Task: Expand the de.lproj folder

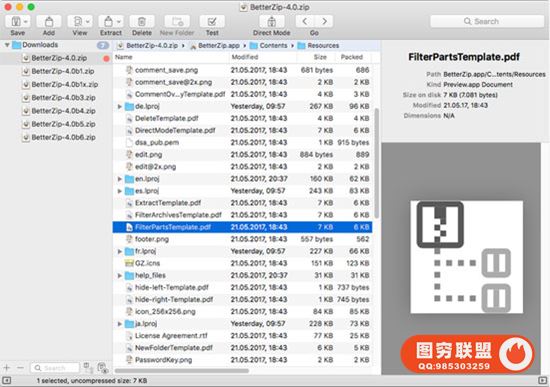Action: (x=120, y=106)
